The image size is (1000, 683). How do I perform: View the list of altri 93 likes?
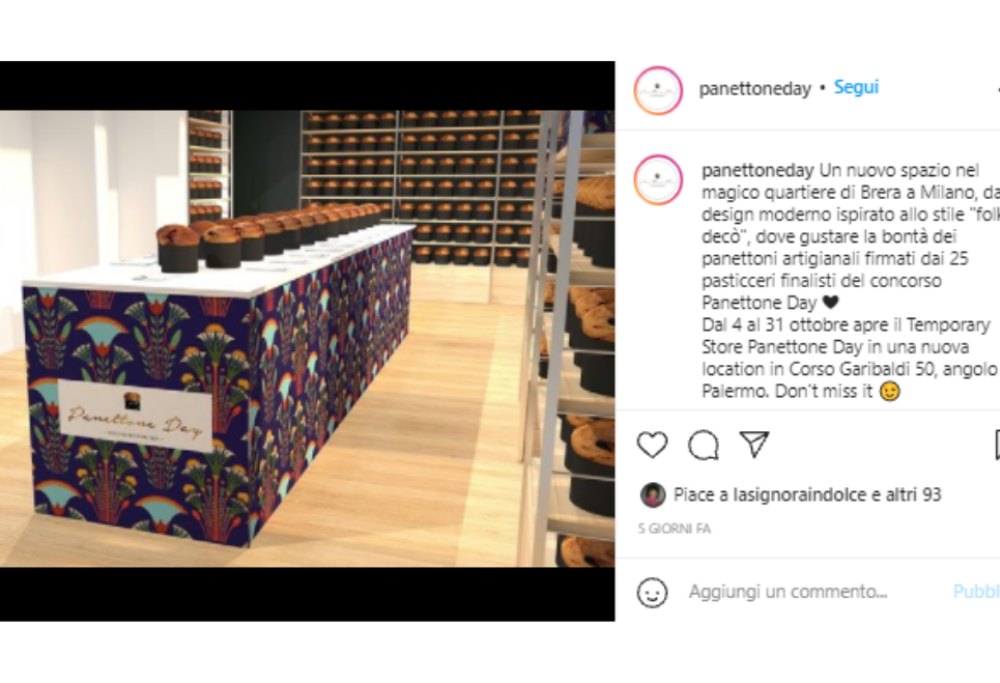pos(913,495)
